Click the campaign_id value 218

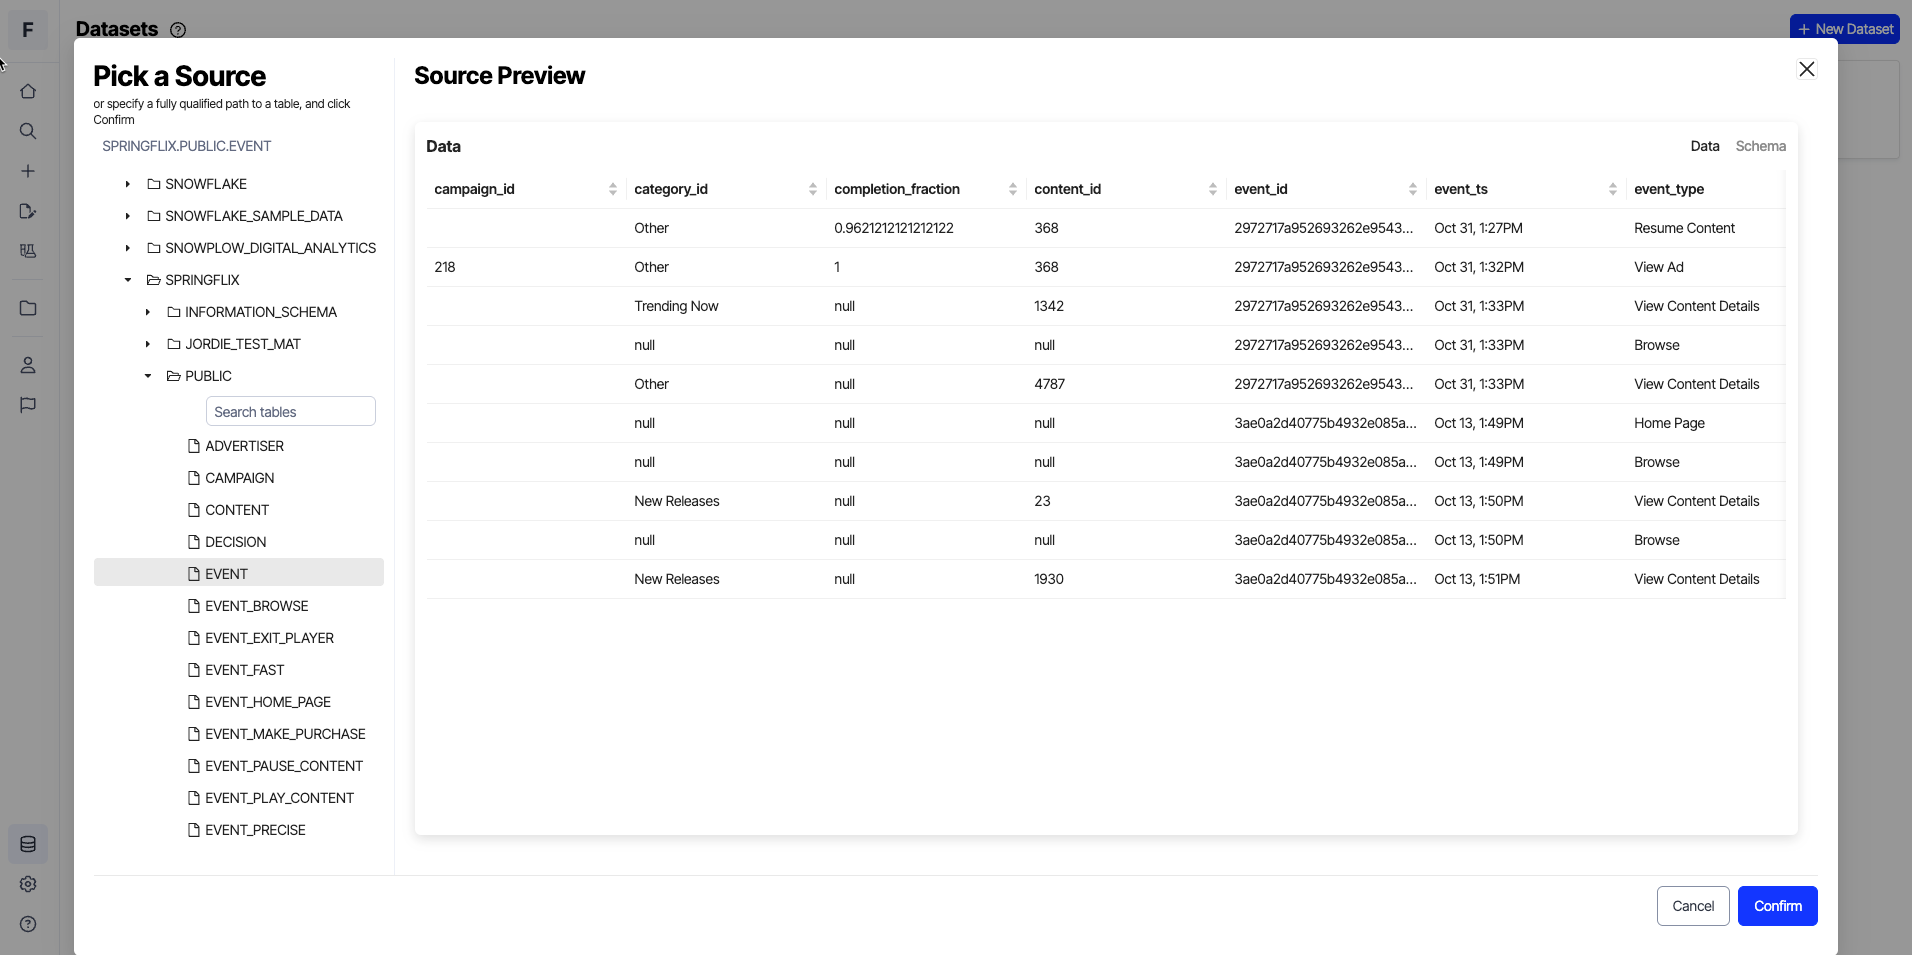pos(445,267)
